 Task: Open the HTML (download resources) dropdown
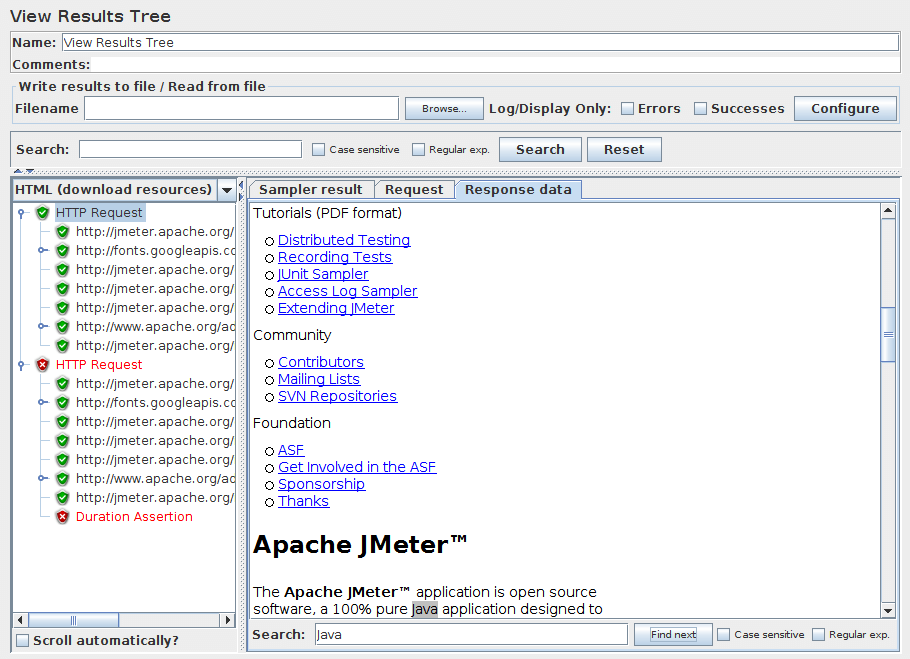(227, 189)
